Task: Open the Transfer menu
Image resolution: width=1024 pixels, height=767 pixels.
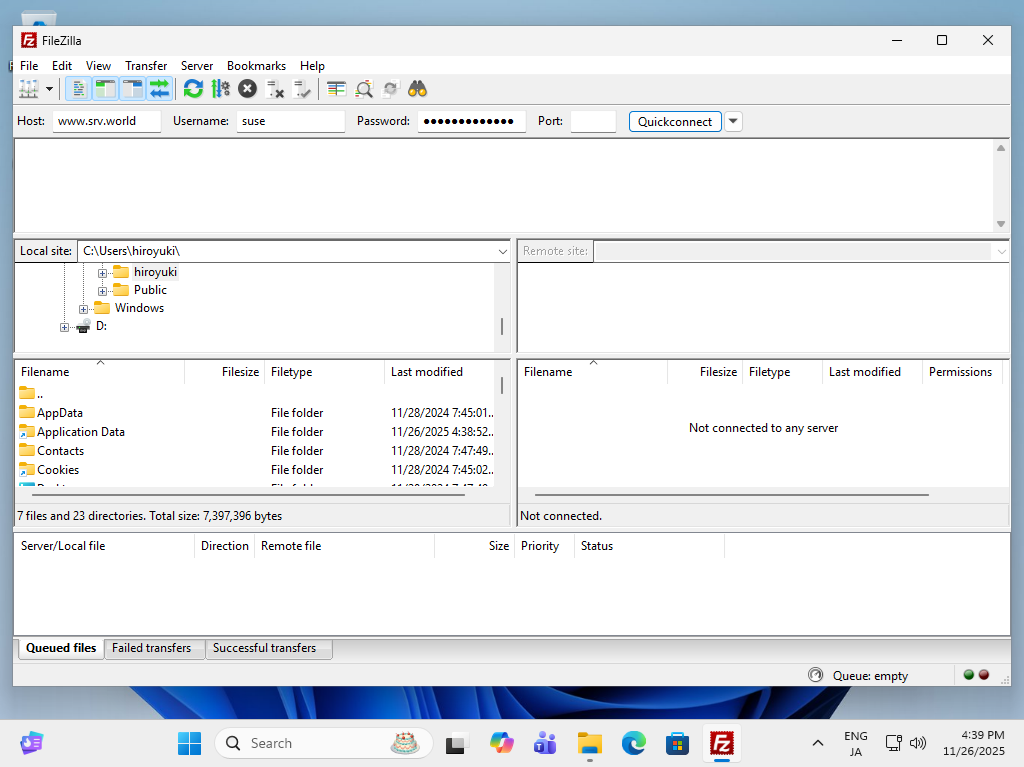Action: tap(146, 65)
